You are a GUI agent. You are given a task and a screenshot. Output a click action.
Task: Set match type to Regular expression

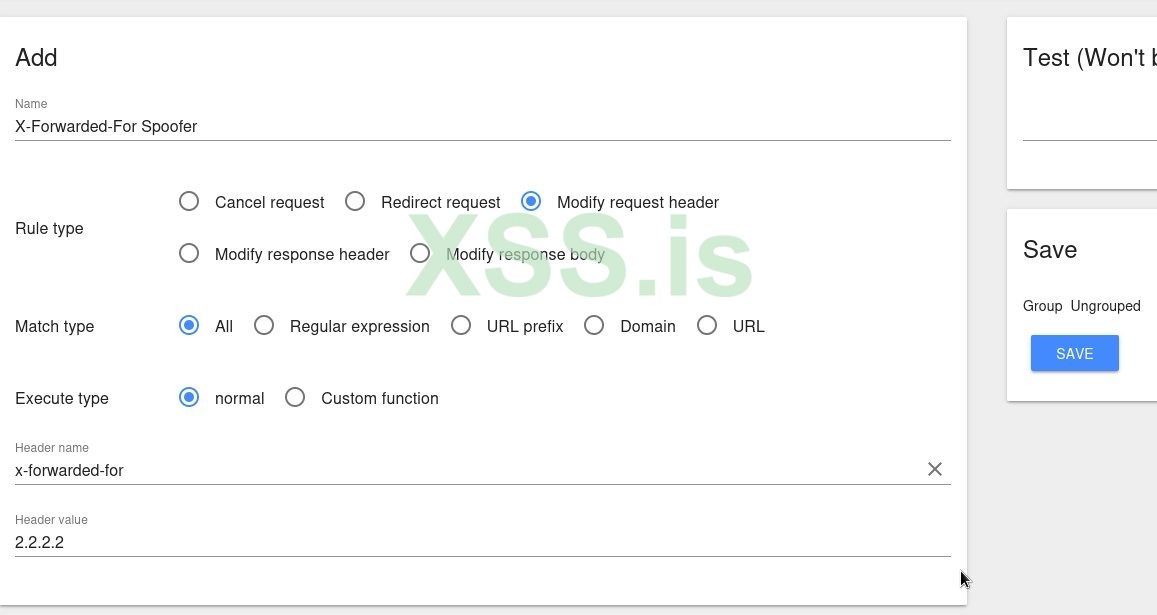click(264, 326)
